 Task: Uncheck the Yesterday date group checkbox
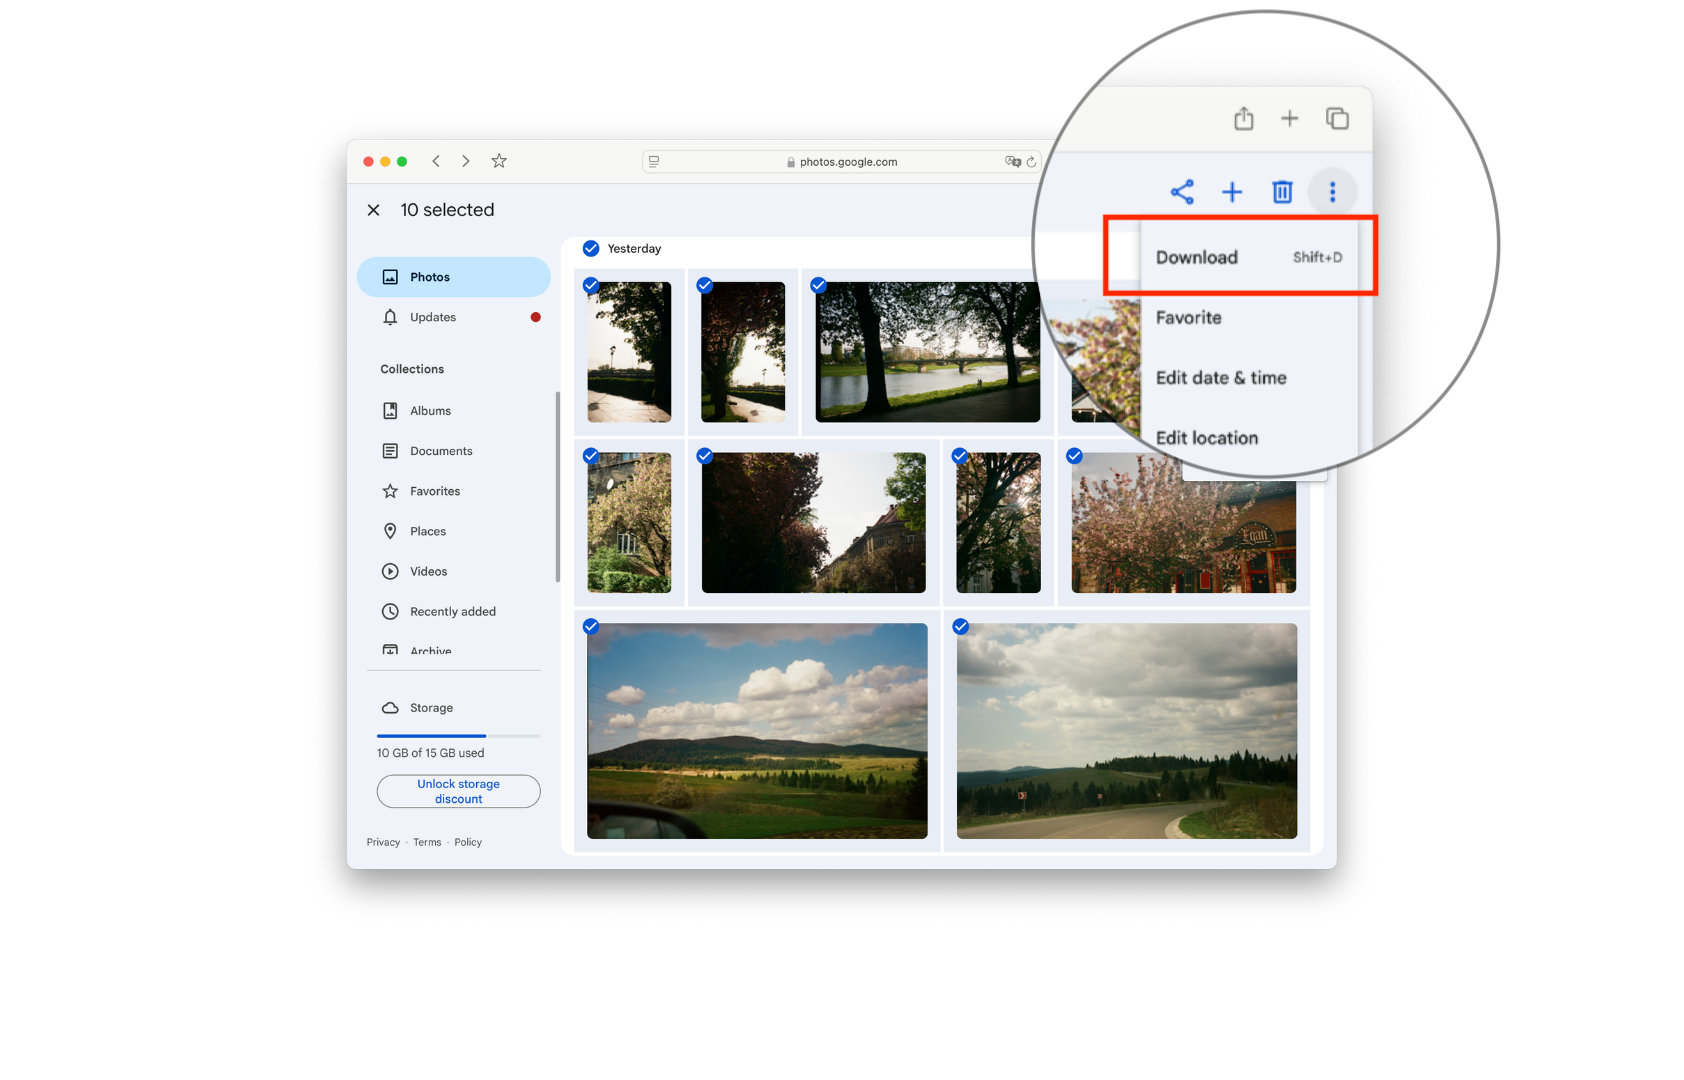click(591, 249)
